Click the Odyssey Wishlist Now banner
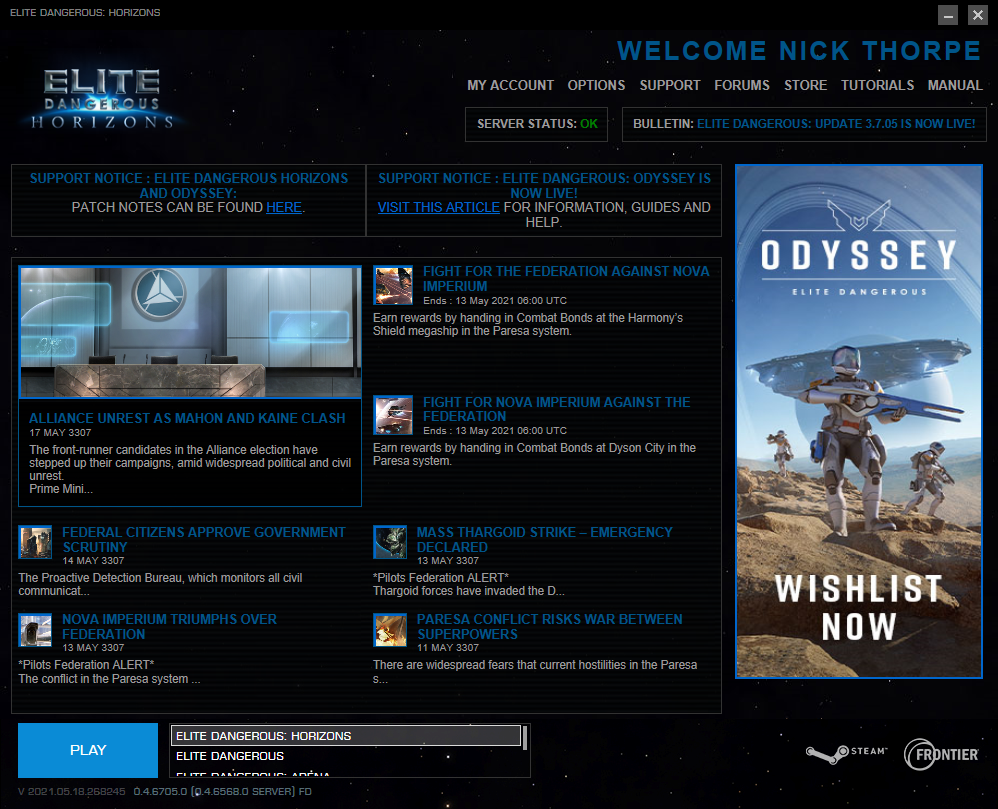998x809 pixels. pyautogui.click(x=859, y=421)
